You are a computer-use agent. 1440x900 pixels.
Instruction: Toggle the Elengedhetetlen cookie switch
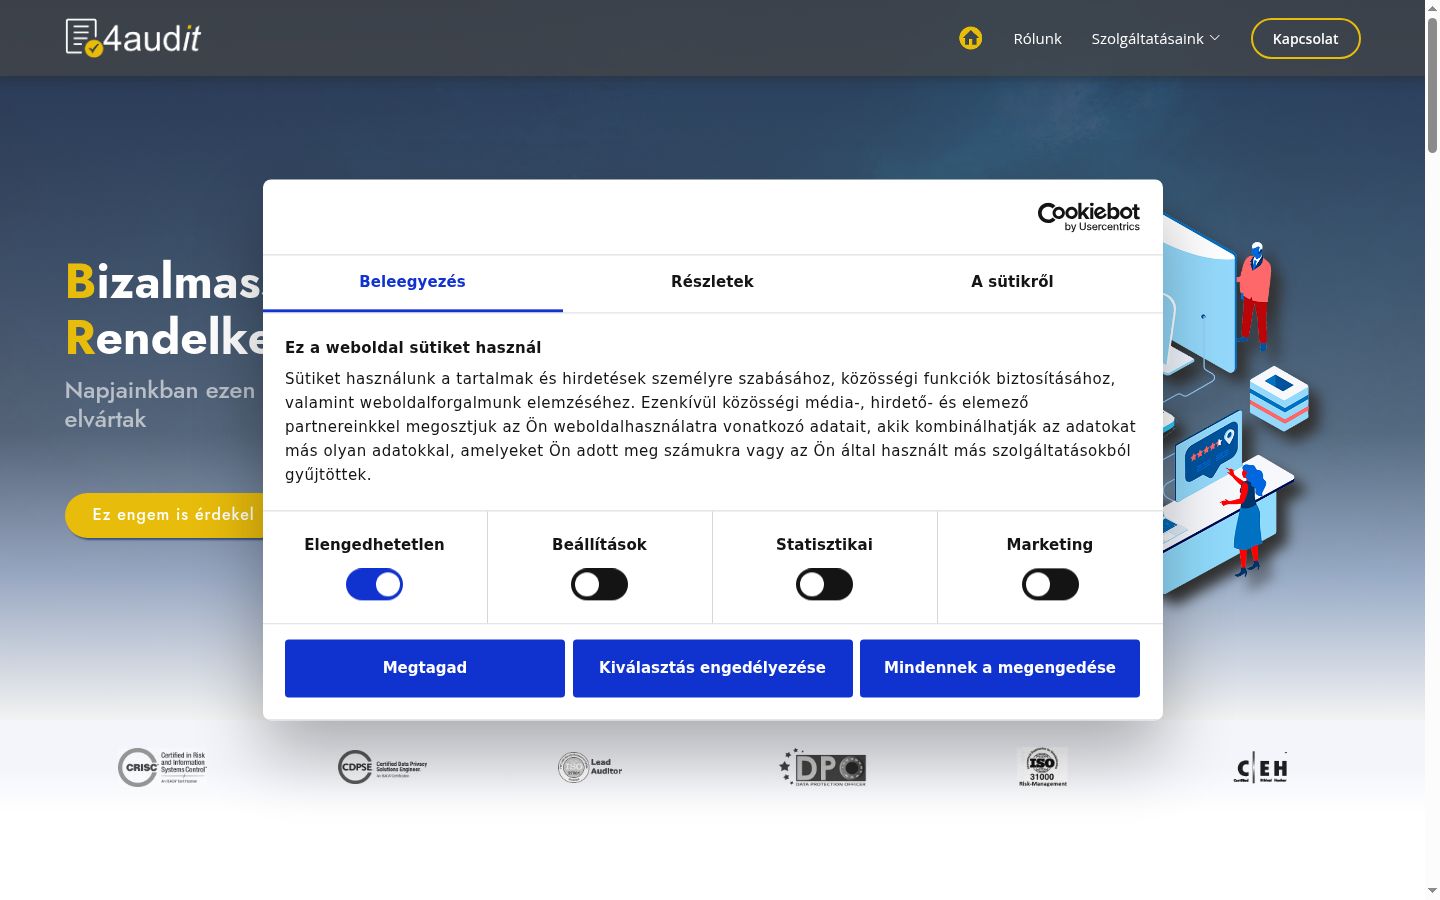point(374,585)
